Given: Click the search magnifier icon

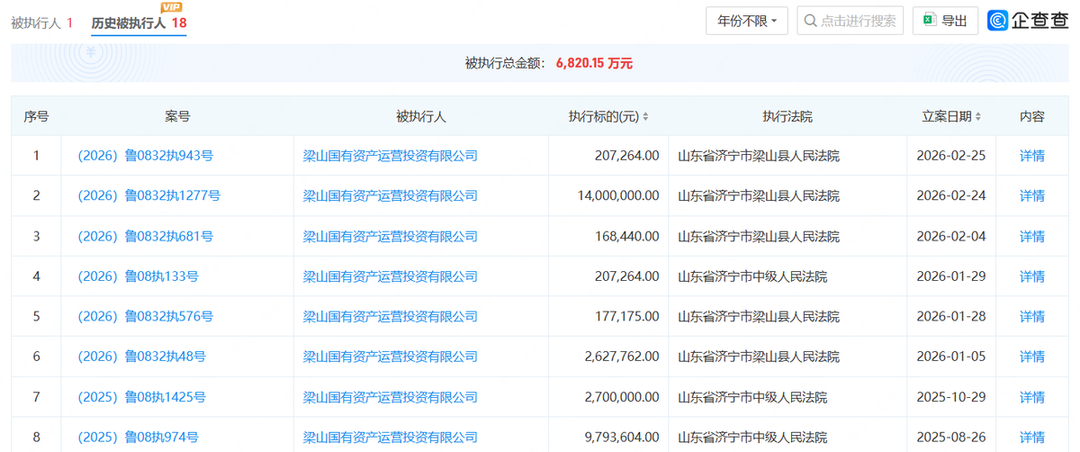Looking at the screenshot, I should (811, 21).
